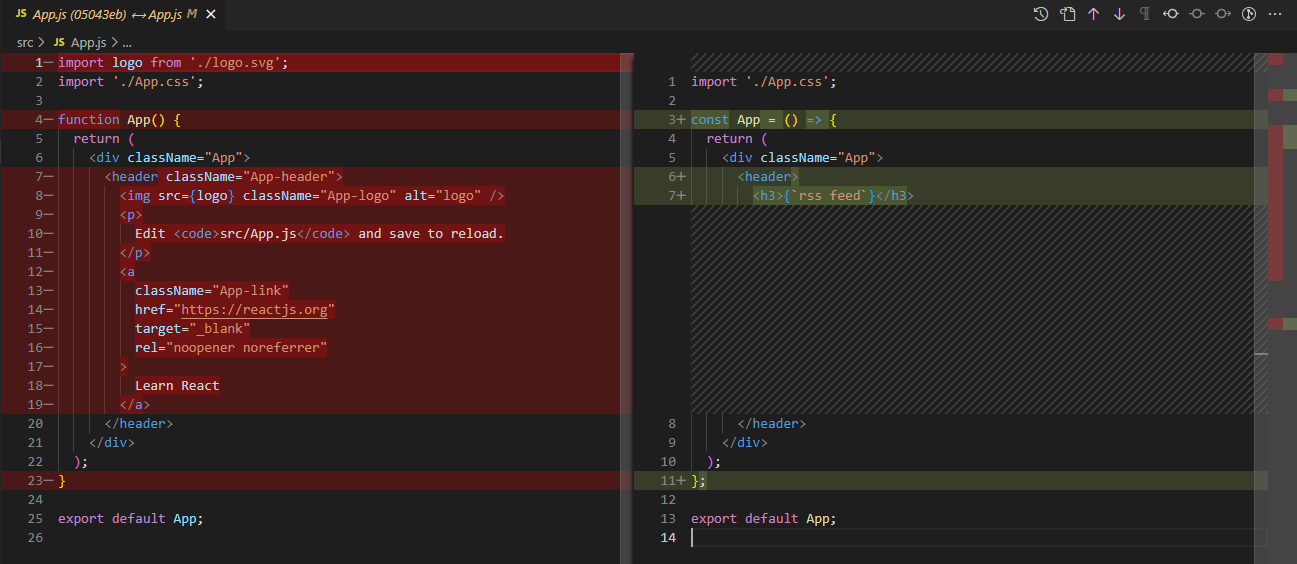Click 'export default App;' in left pane

(x=130, y=518)
